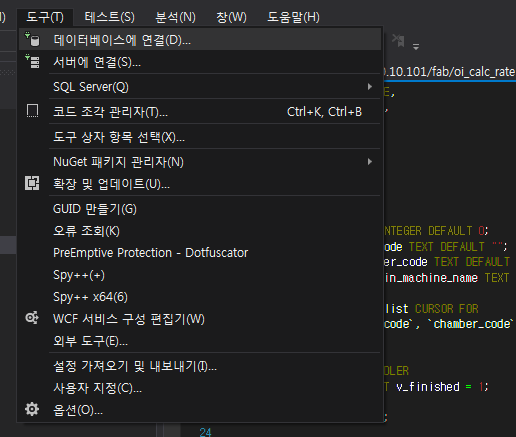
Task: Click CURSOR FOR keyword in editor
Action: (x=447, y=309)
